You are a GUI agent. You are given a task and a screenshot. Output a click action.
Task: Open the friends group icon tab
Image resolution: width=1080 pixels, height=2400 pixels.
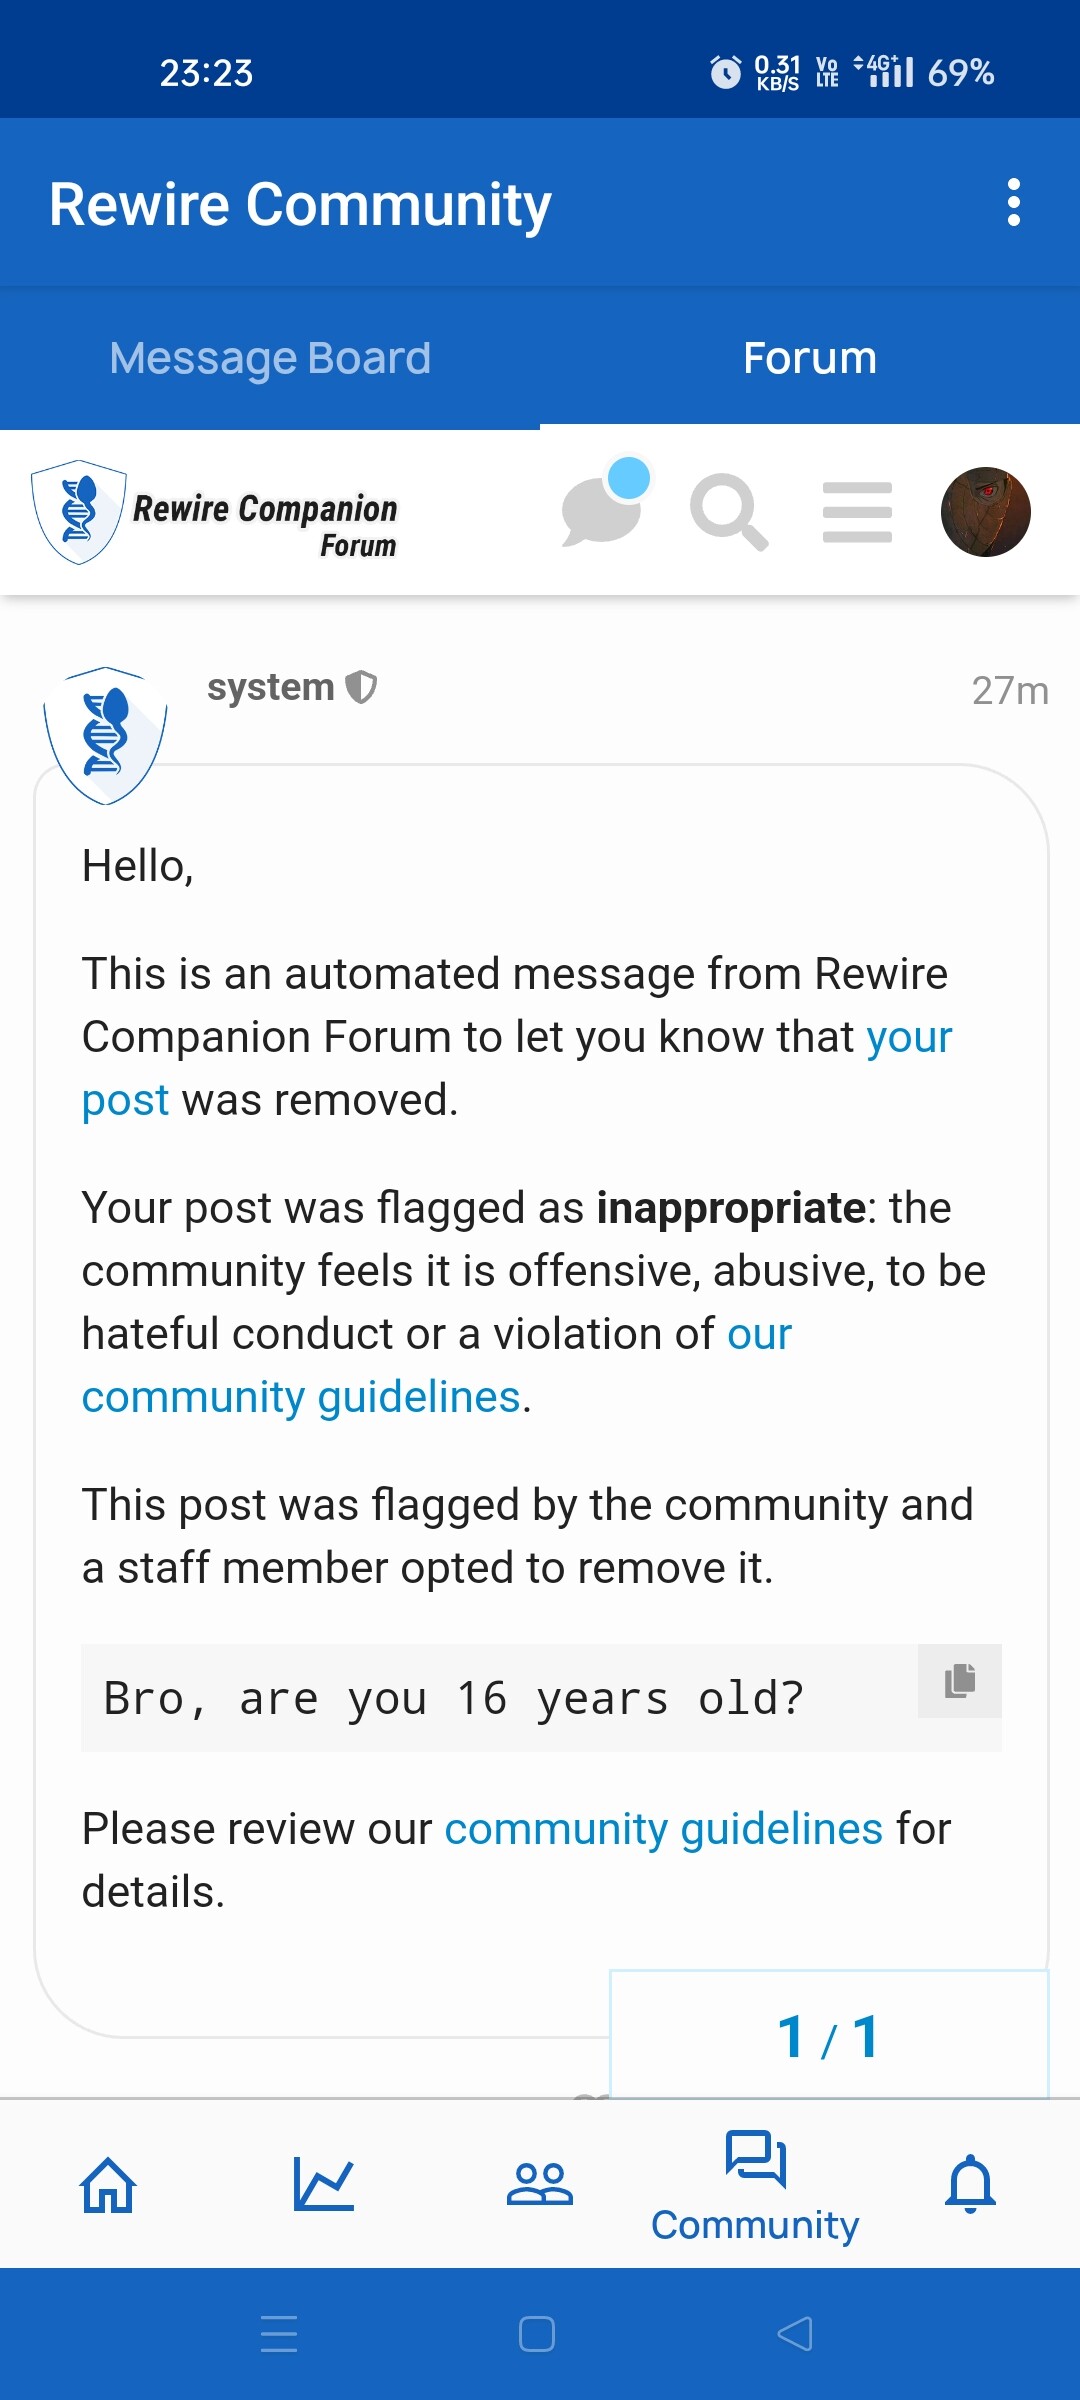540,2184
